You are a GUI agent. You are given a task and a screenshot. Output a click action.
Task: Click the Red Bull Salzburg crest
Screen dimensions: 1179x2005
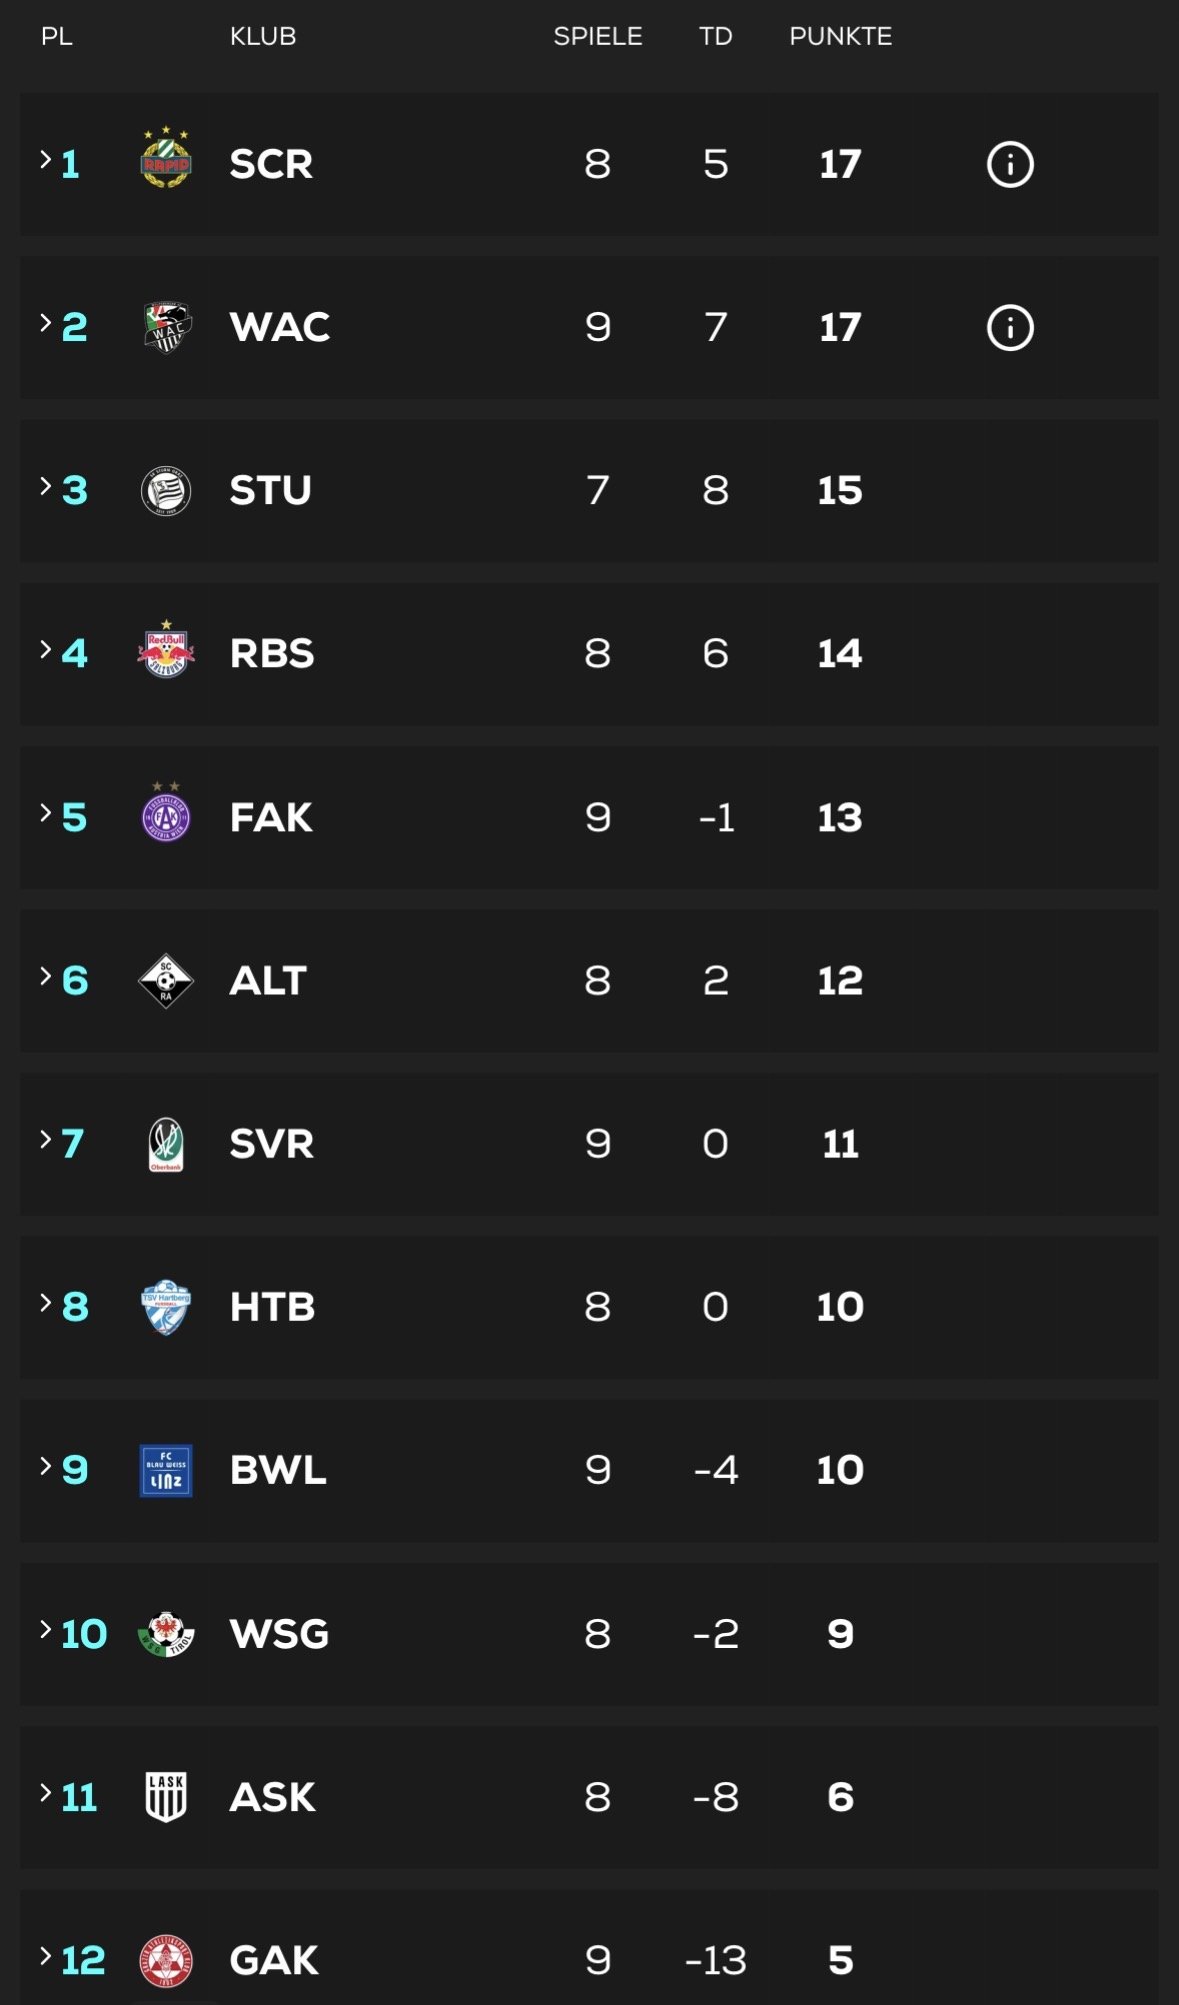tap(166, 652)
